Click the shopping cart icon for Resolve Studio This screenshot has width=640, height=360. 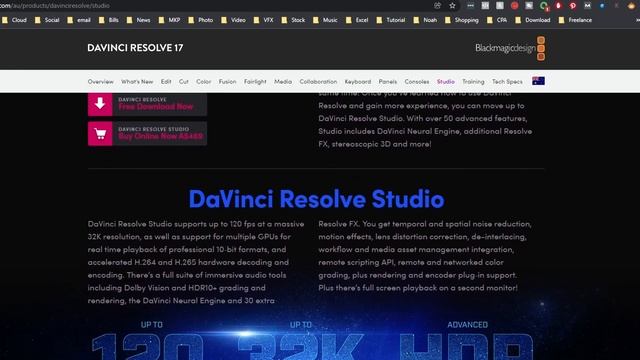pyautogui.click(x=100, y=133)
